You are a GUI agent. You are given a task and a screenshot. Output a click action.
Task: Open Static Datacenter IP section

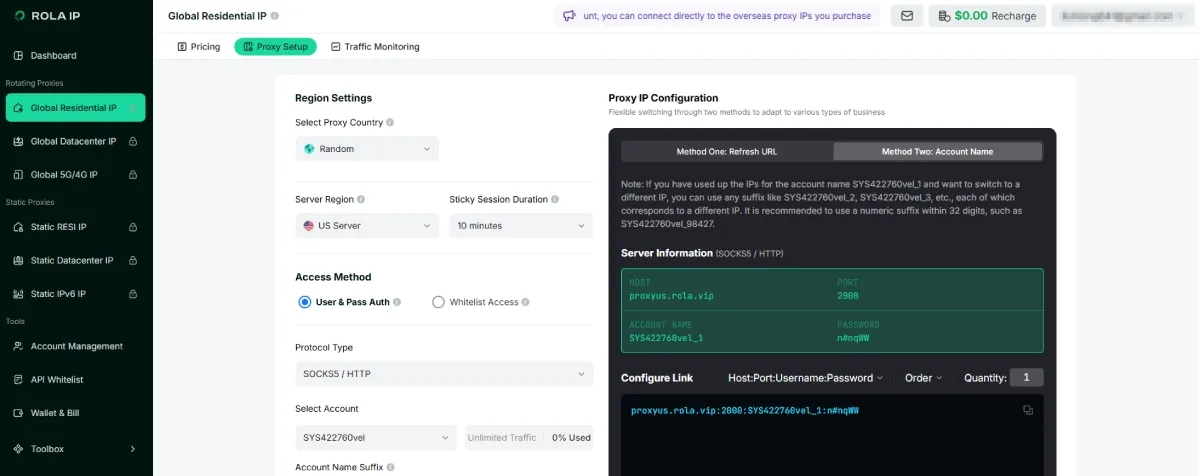click(x=75, y=261)
